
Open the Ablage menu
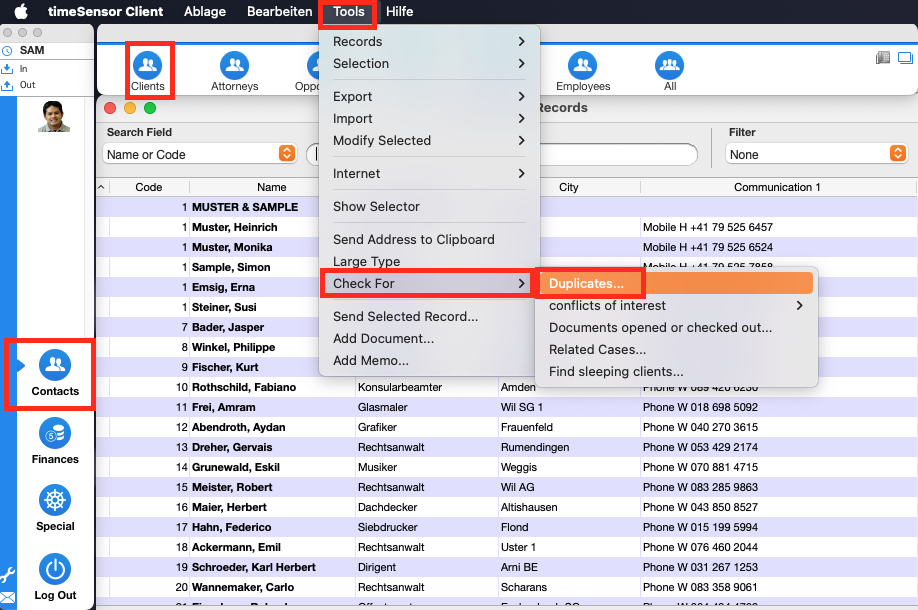[x=205, y=11]
